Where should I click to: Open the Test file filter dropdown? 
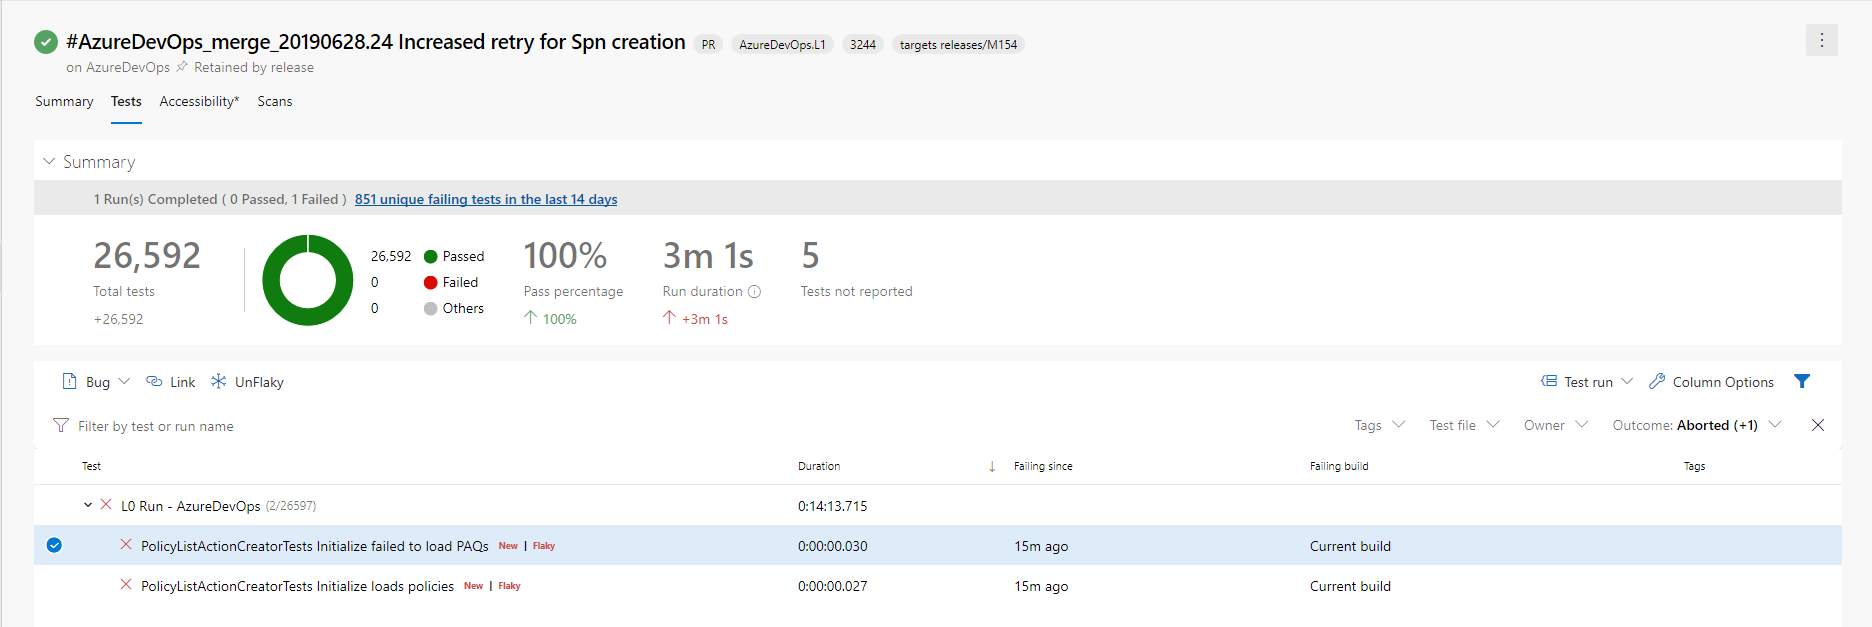pyautogui.click(x=1464, y=425)
